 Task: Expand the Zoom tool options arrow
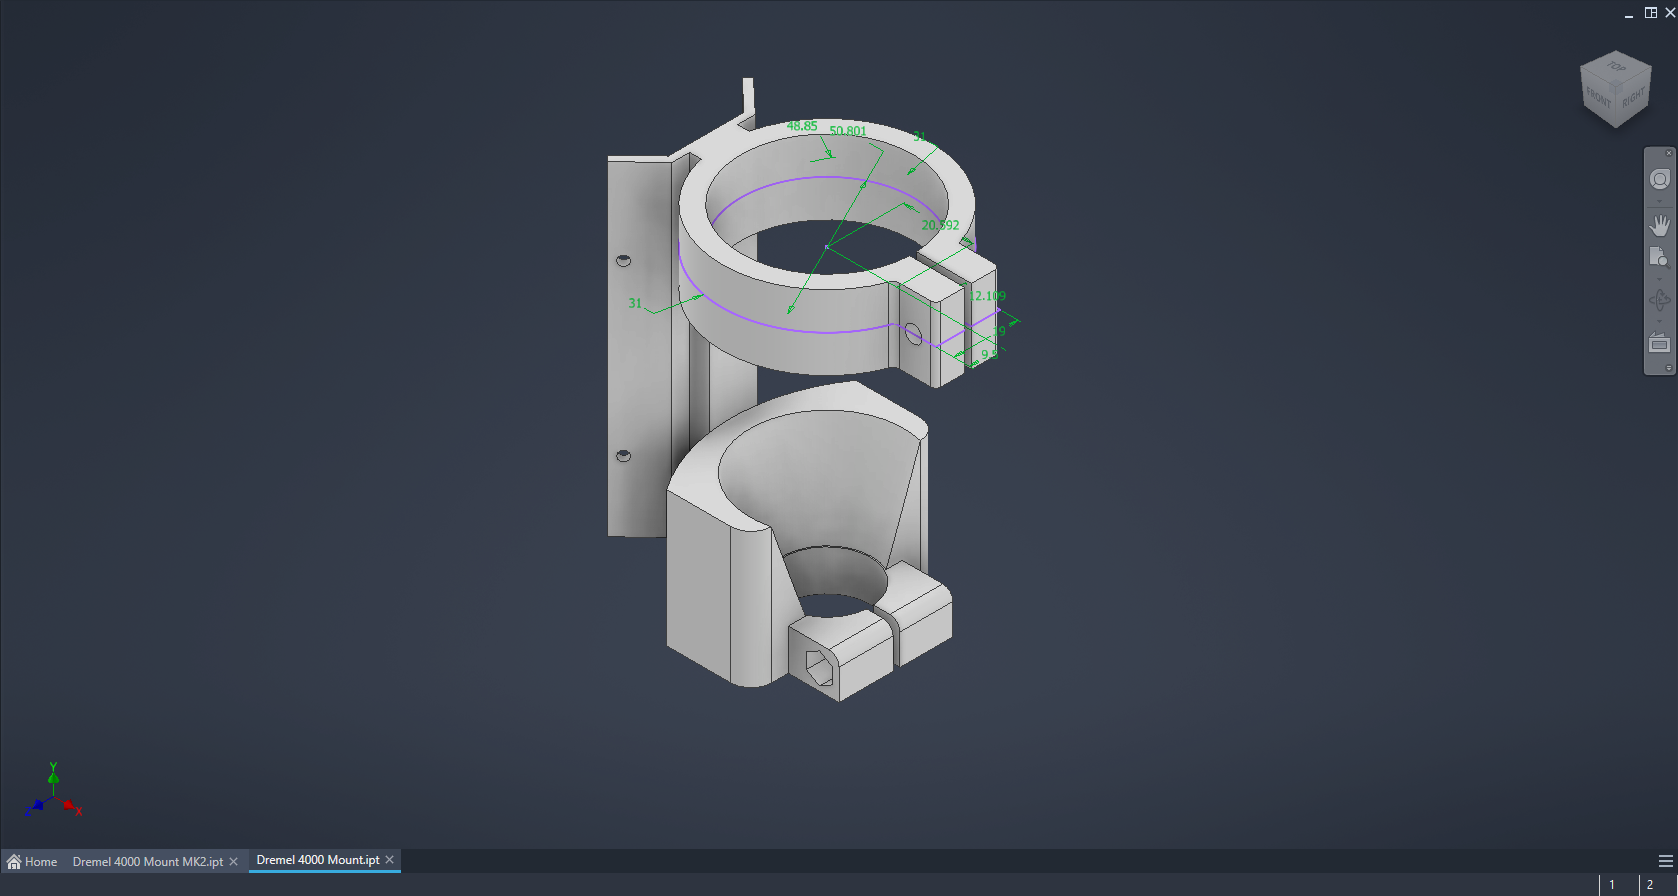tap(1659, 278)
